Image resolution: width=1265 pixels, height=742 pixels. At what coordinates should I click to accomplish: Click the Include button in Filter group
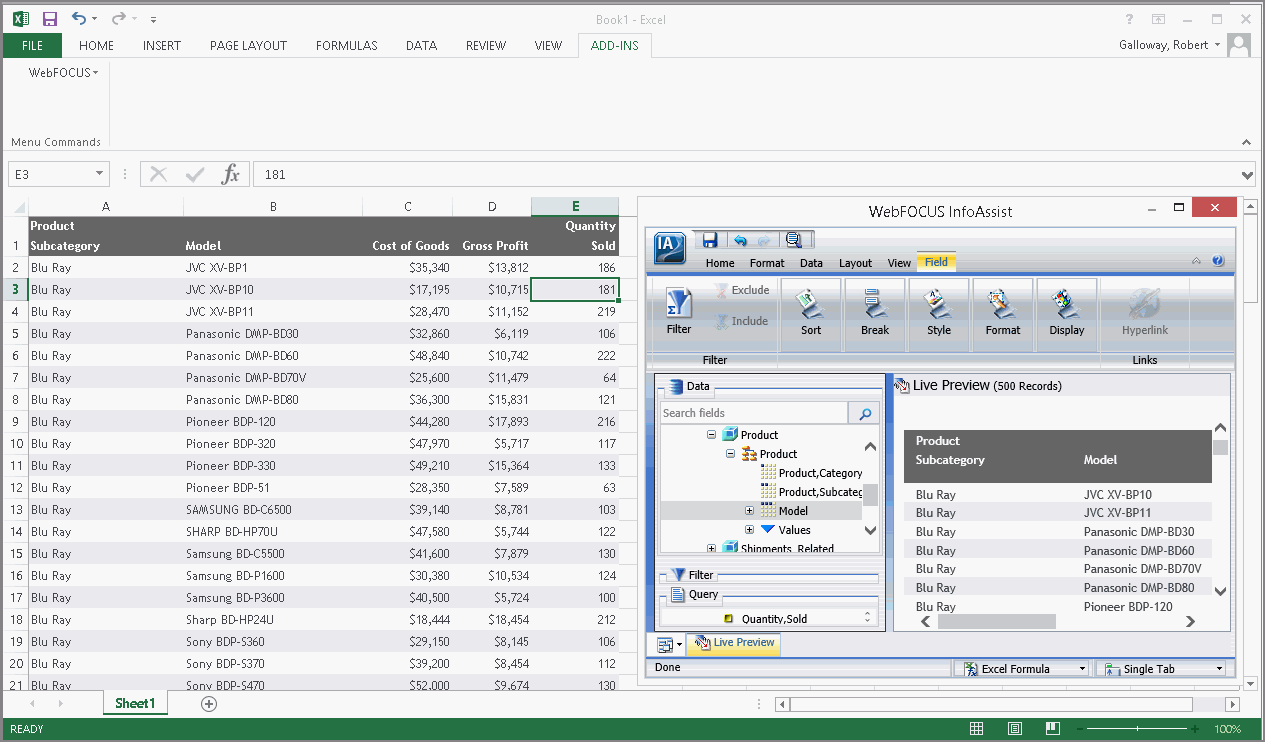(x=741, y=321)
